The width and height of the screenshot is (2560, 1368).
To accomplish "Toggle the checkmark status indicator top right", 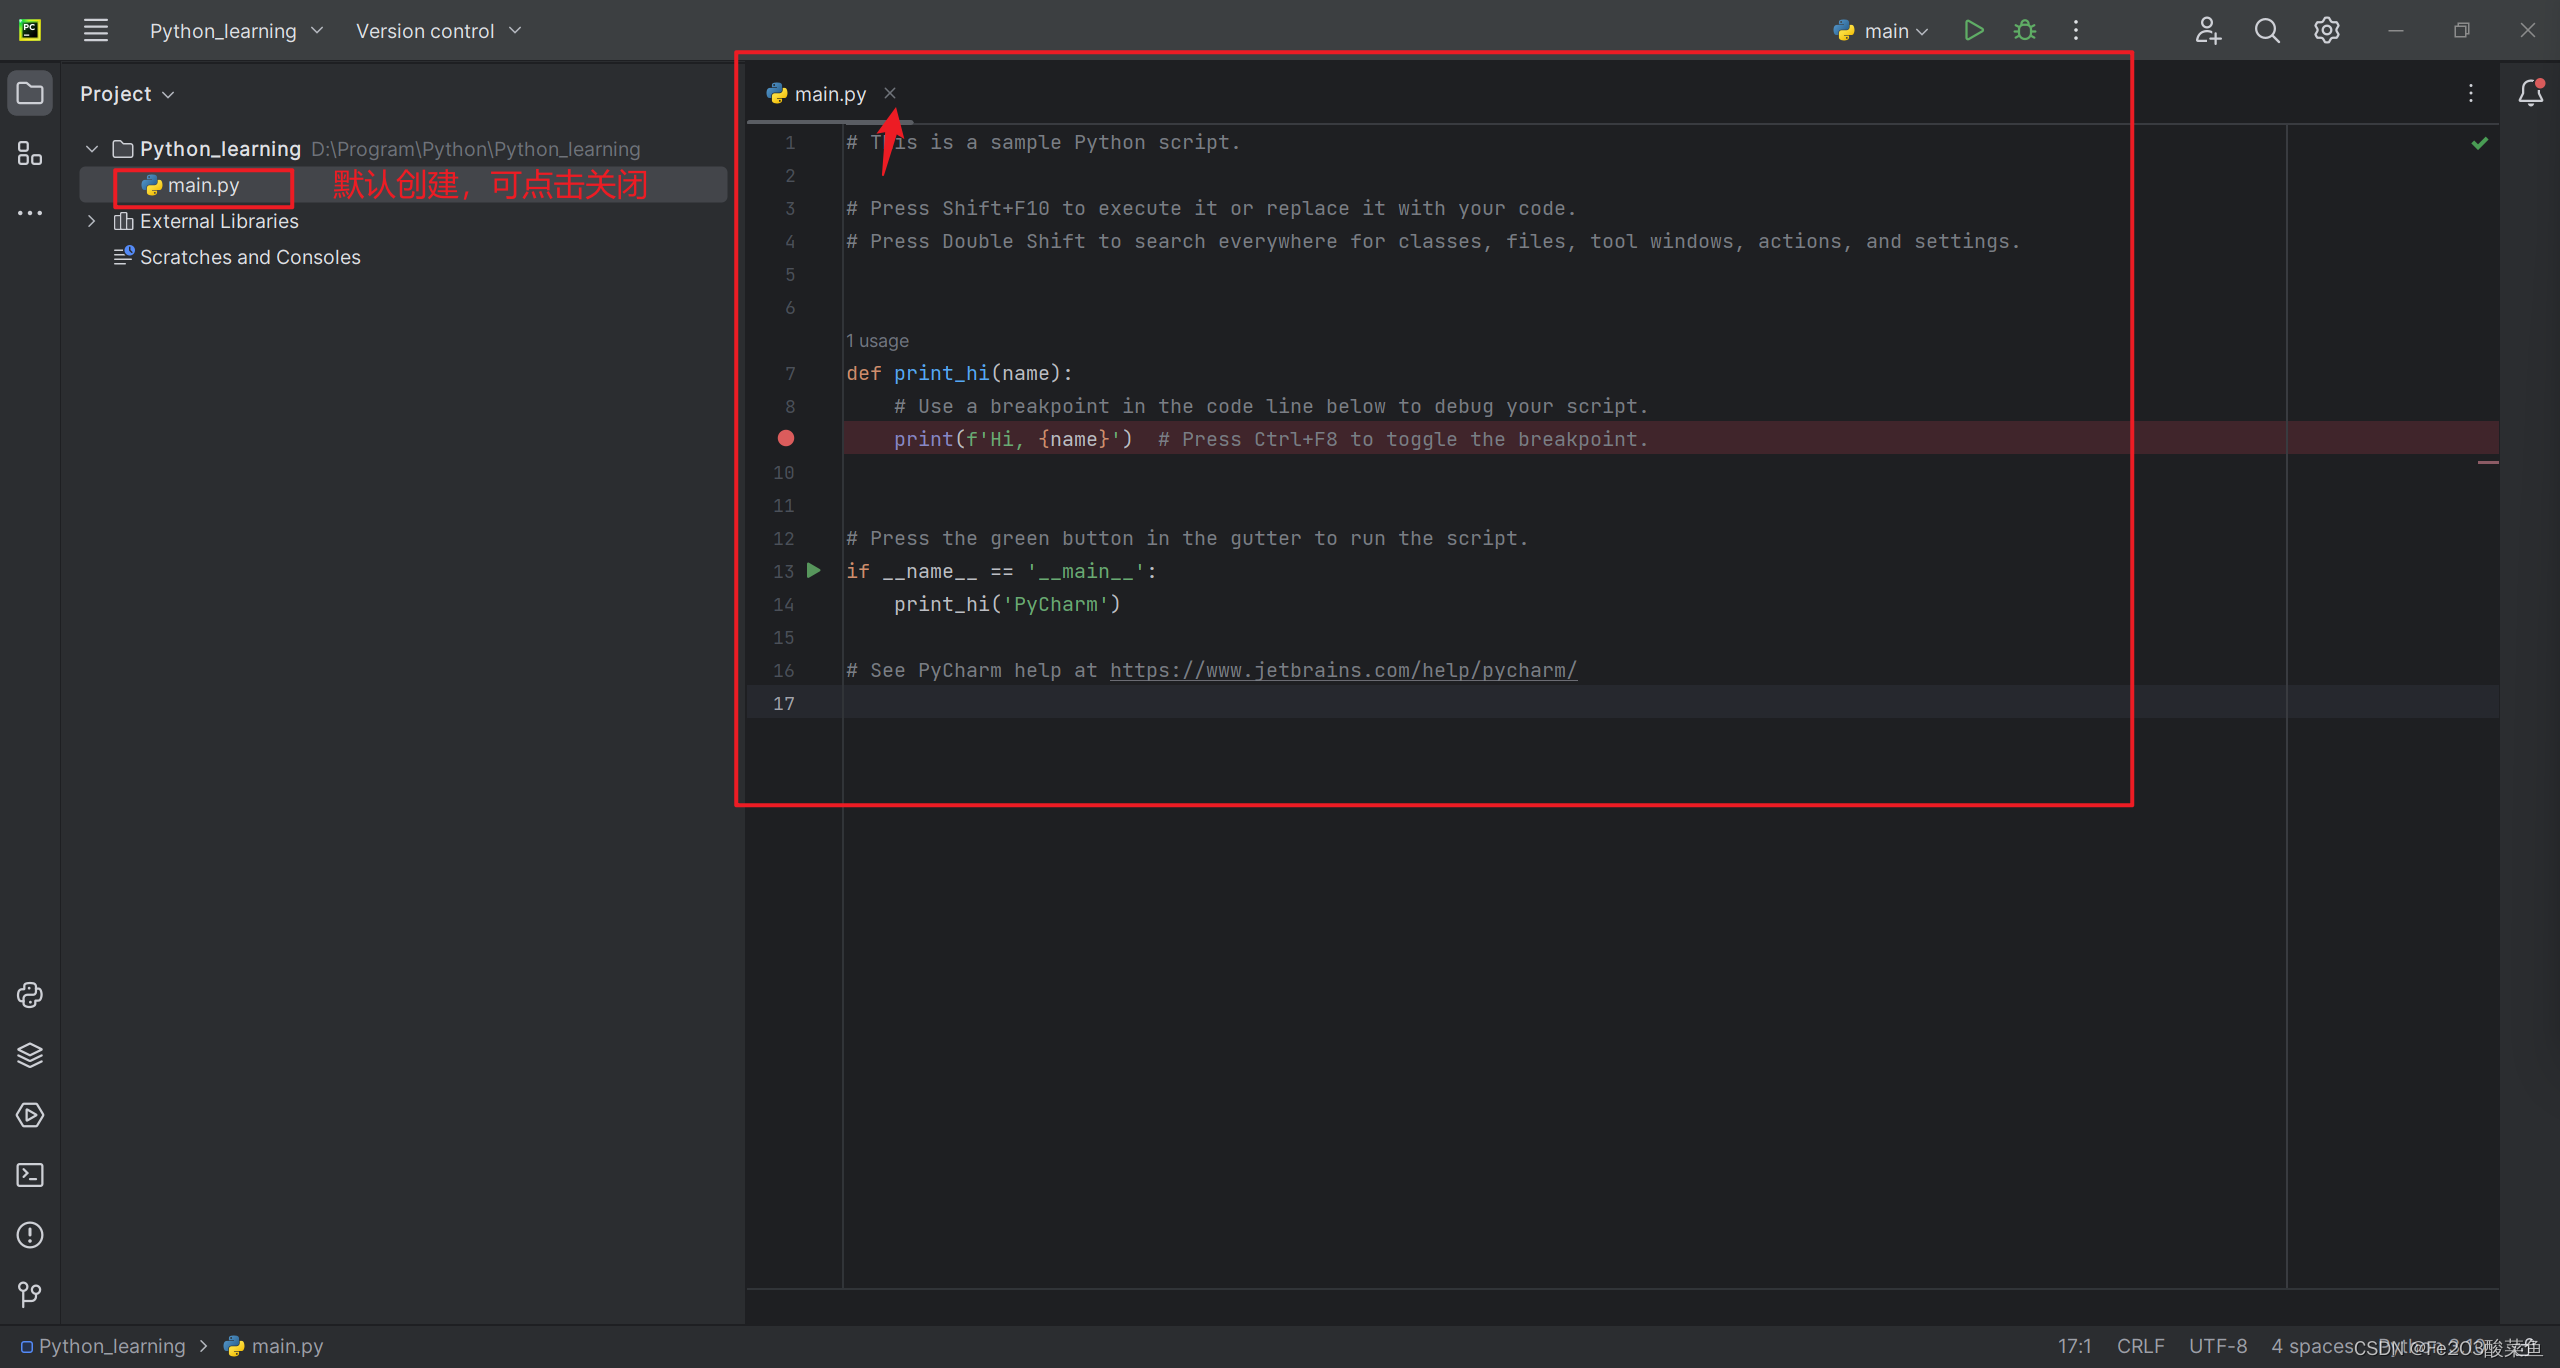I will click(x=2479, y=142).
